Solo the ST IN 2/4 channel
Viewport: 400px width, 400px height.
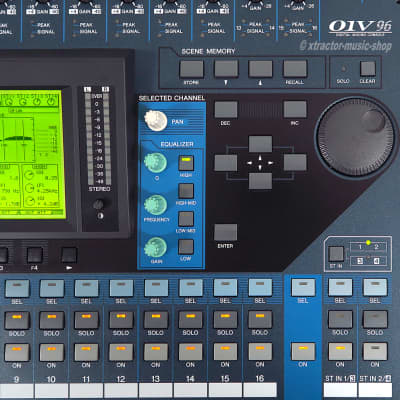[x=375, y=319]
